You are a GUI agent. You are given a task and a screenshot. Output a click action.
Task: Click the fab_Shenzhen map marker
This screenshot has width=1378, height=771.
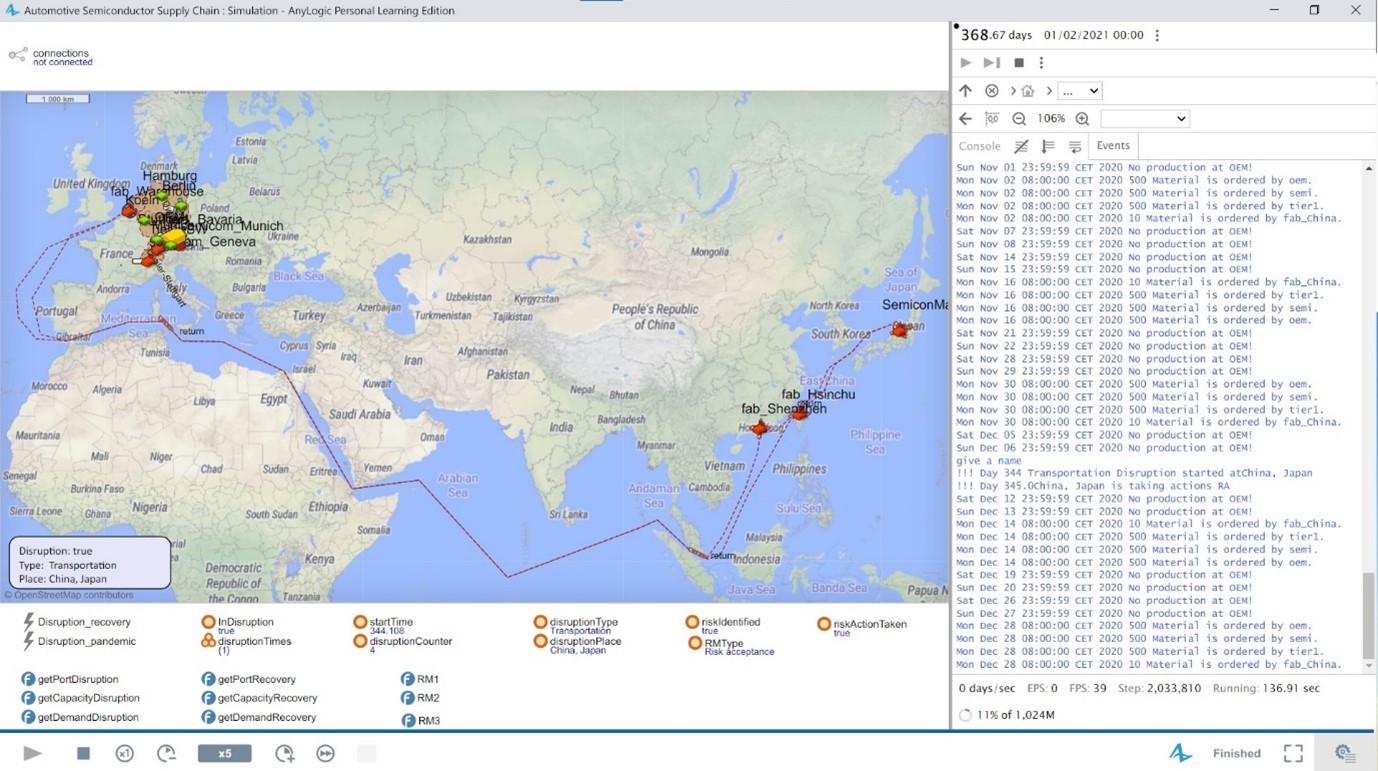pyautogui.click(x=760, y=428)
